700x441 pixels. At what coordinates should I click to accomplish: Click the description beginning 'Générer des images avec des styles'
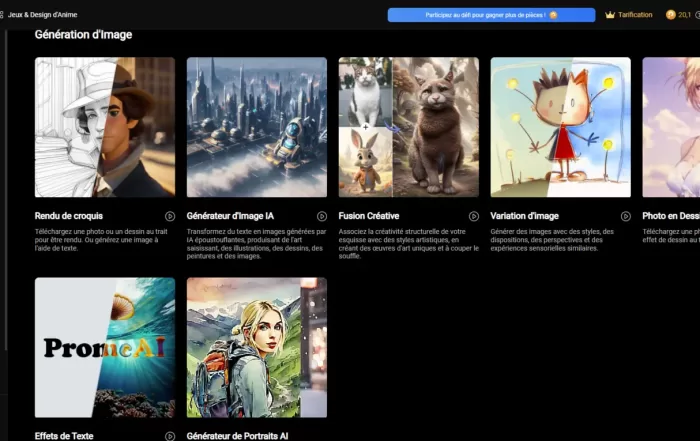[x=552, y=240]
